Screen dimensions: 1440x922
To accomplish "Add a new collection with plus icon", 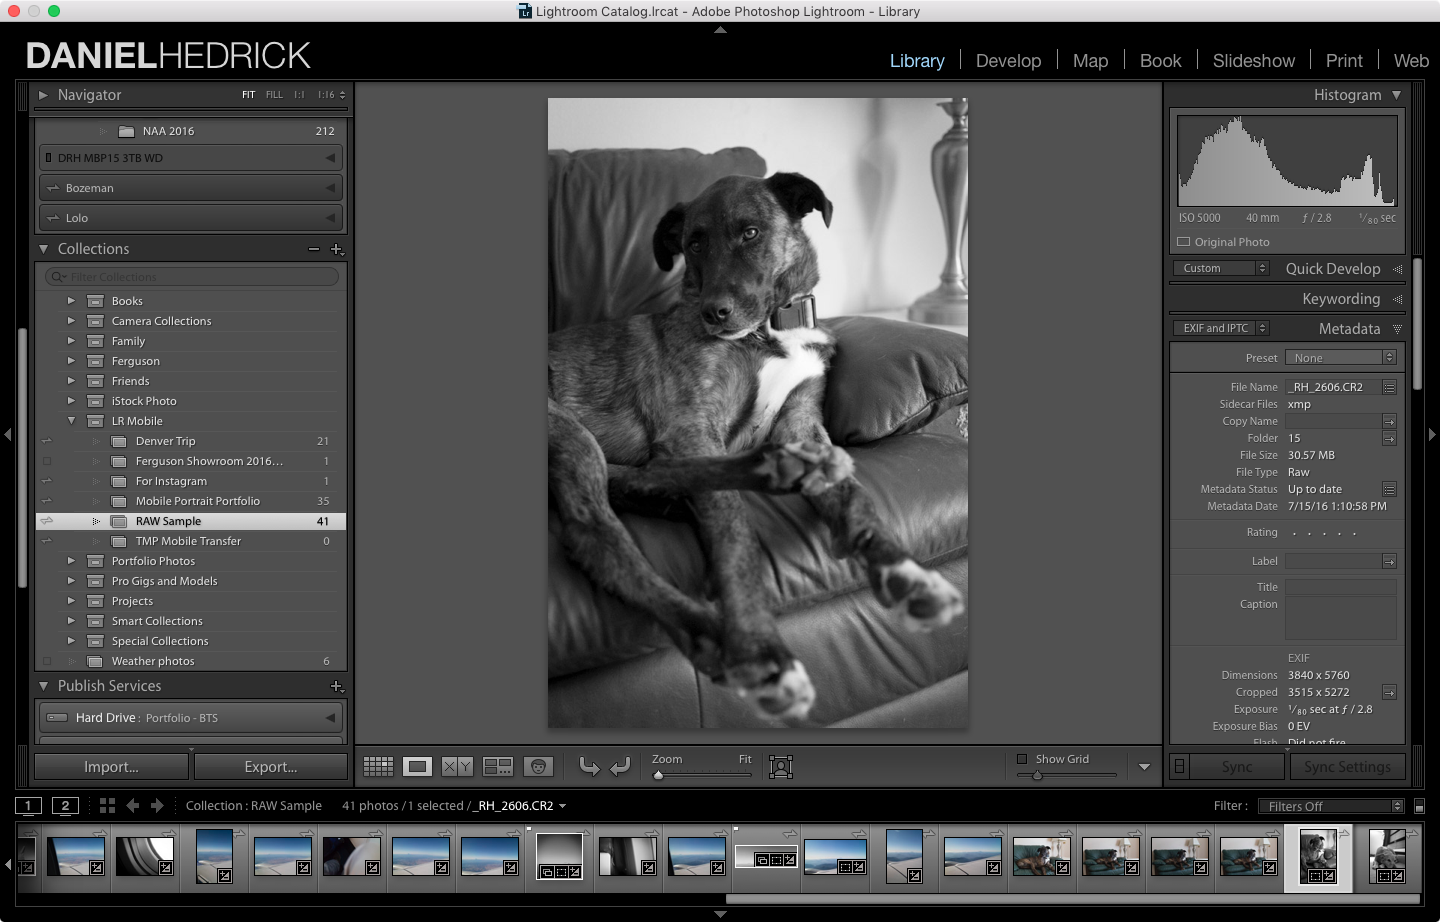I will 336,249.
